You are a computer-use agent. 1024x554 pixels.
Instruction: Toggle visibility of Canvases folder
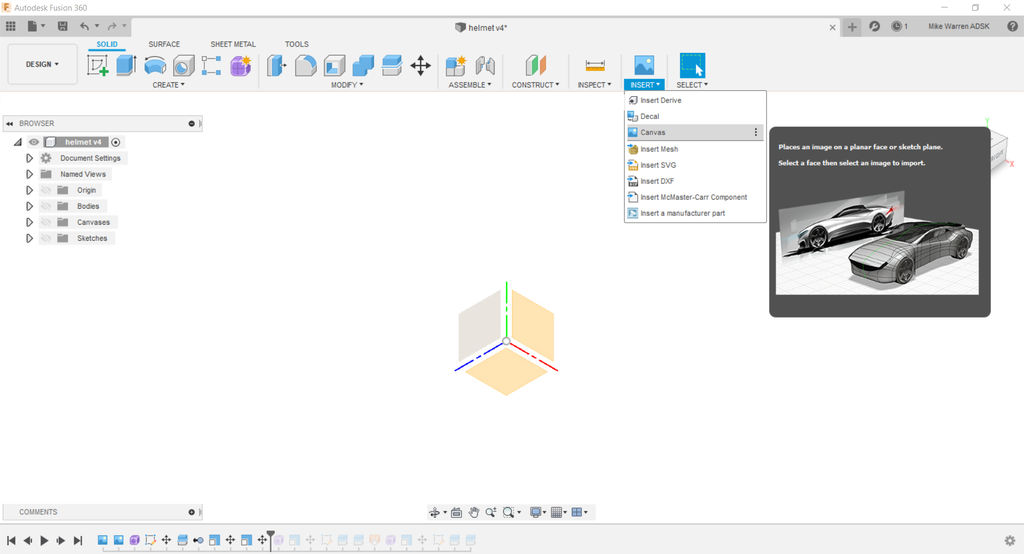pos(46,222)
